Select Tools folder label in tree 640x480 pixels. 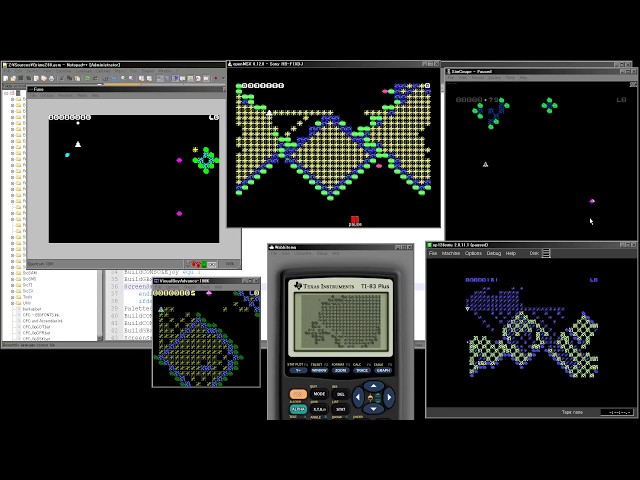coord(27,297)
